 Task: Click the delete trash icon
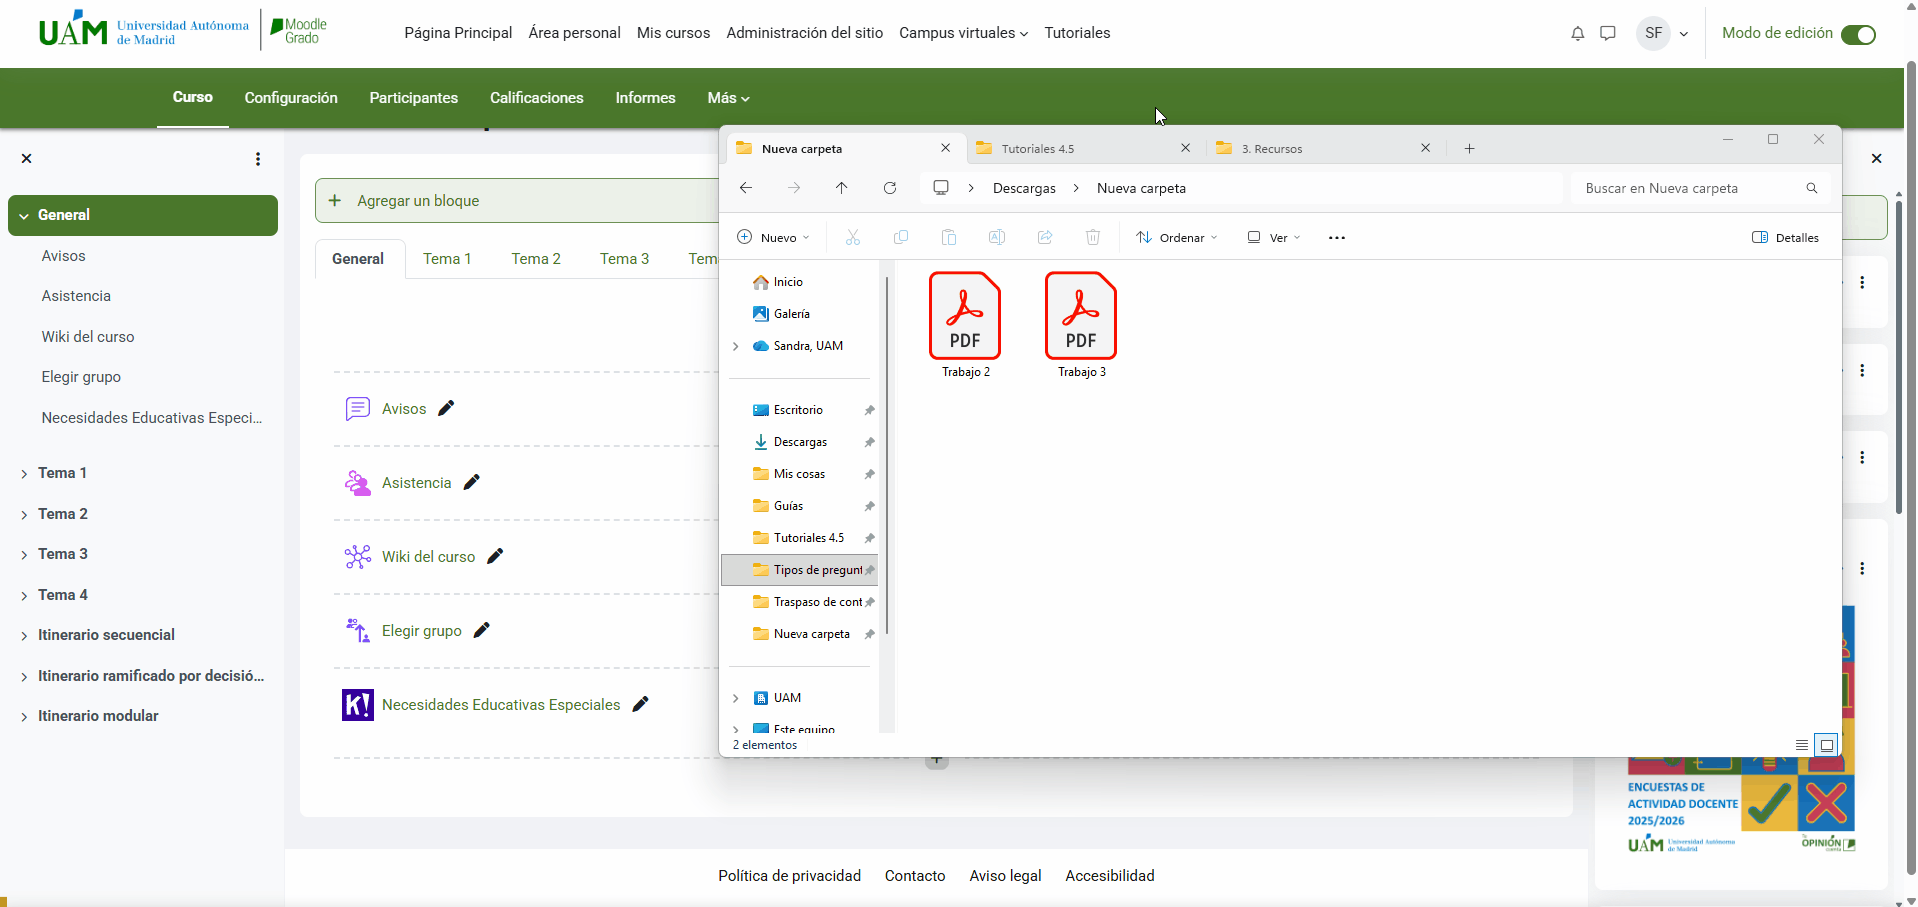coord(1093,237)
